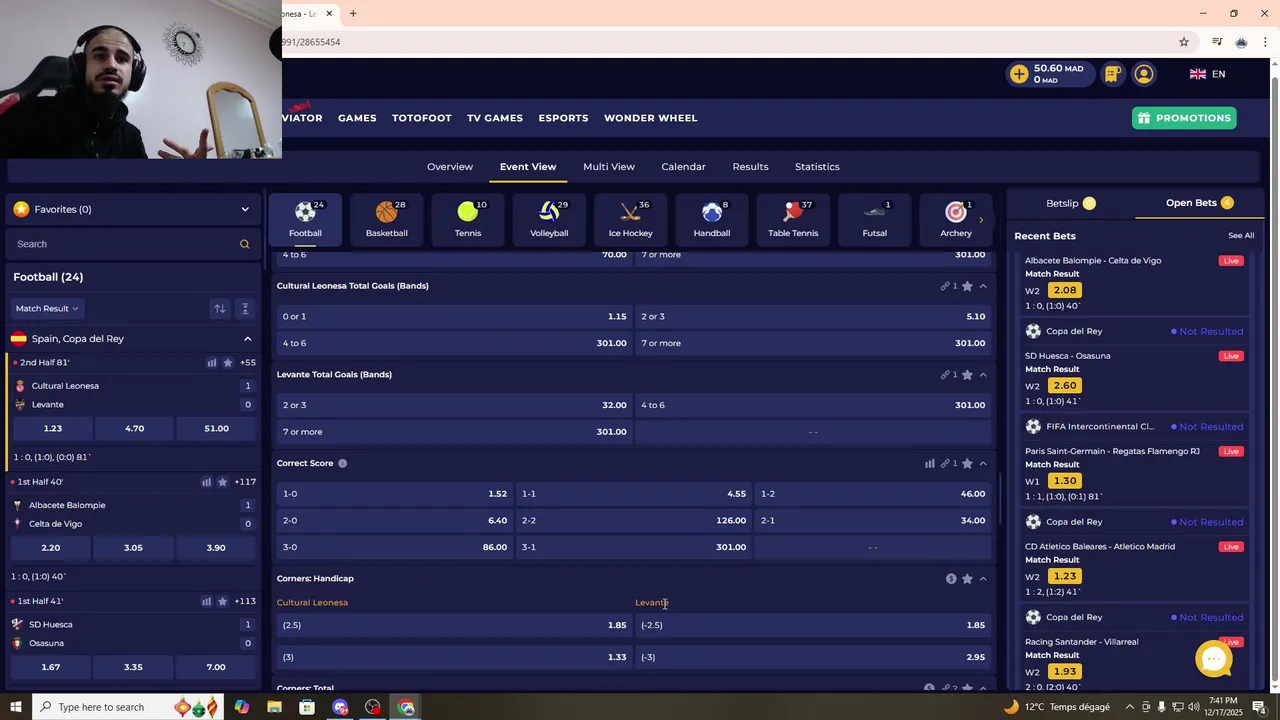Click link icon on Levante Total Goals
This screenshot has width=1280, height=720.
[945, 375]
